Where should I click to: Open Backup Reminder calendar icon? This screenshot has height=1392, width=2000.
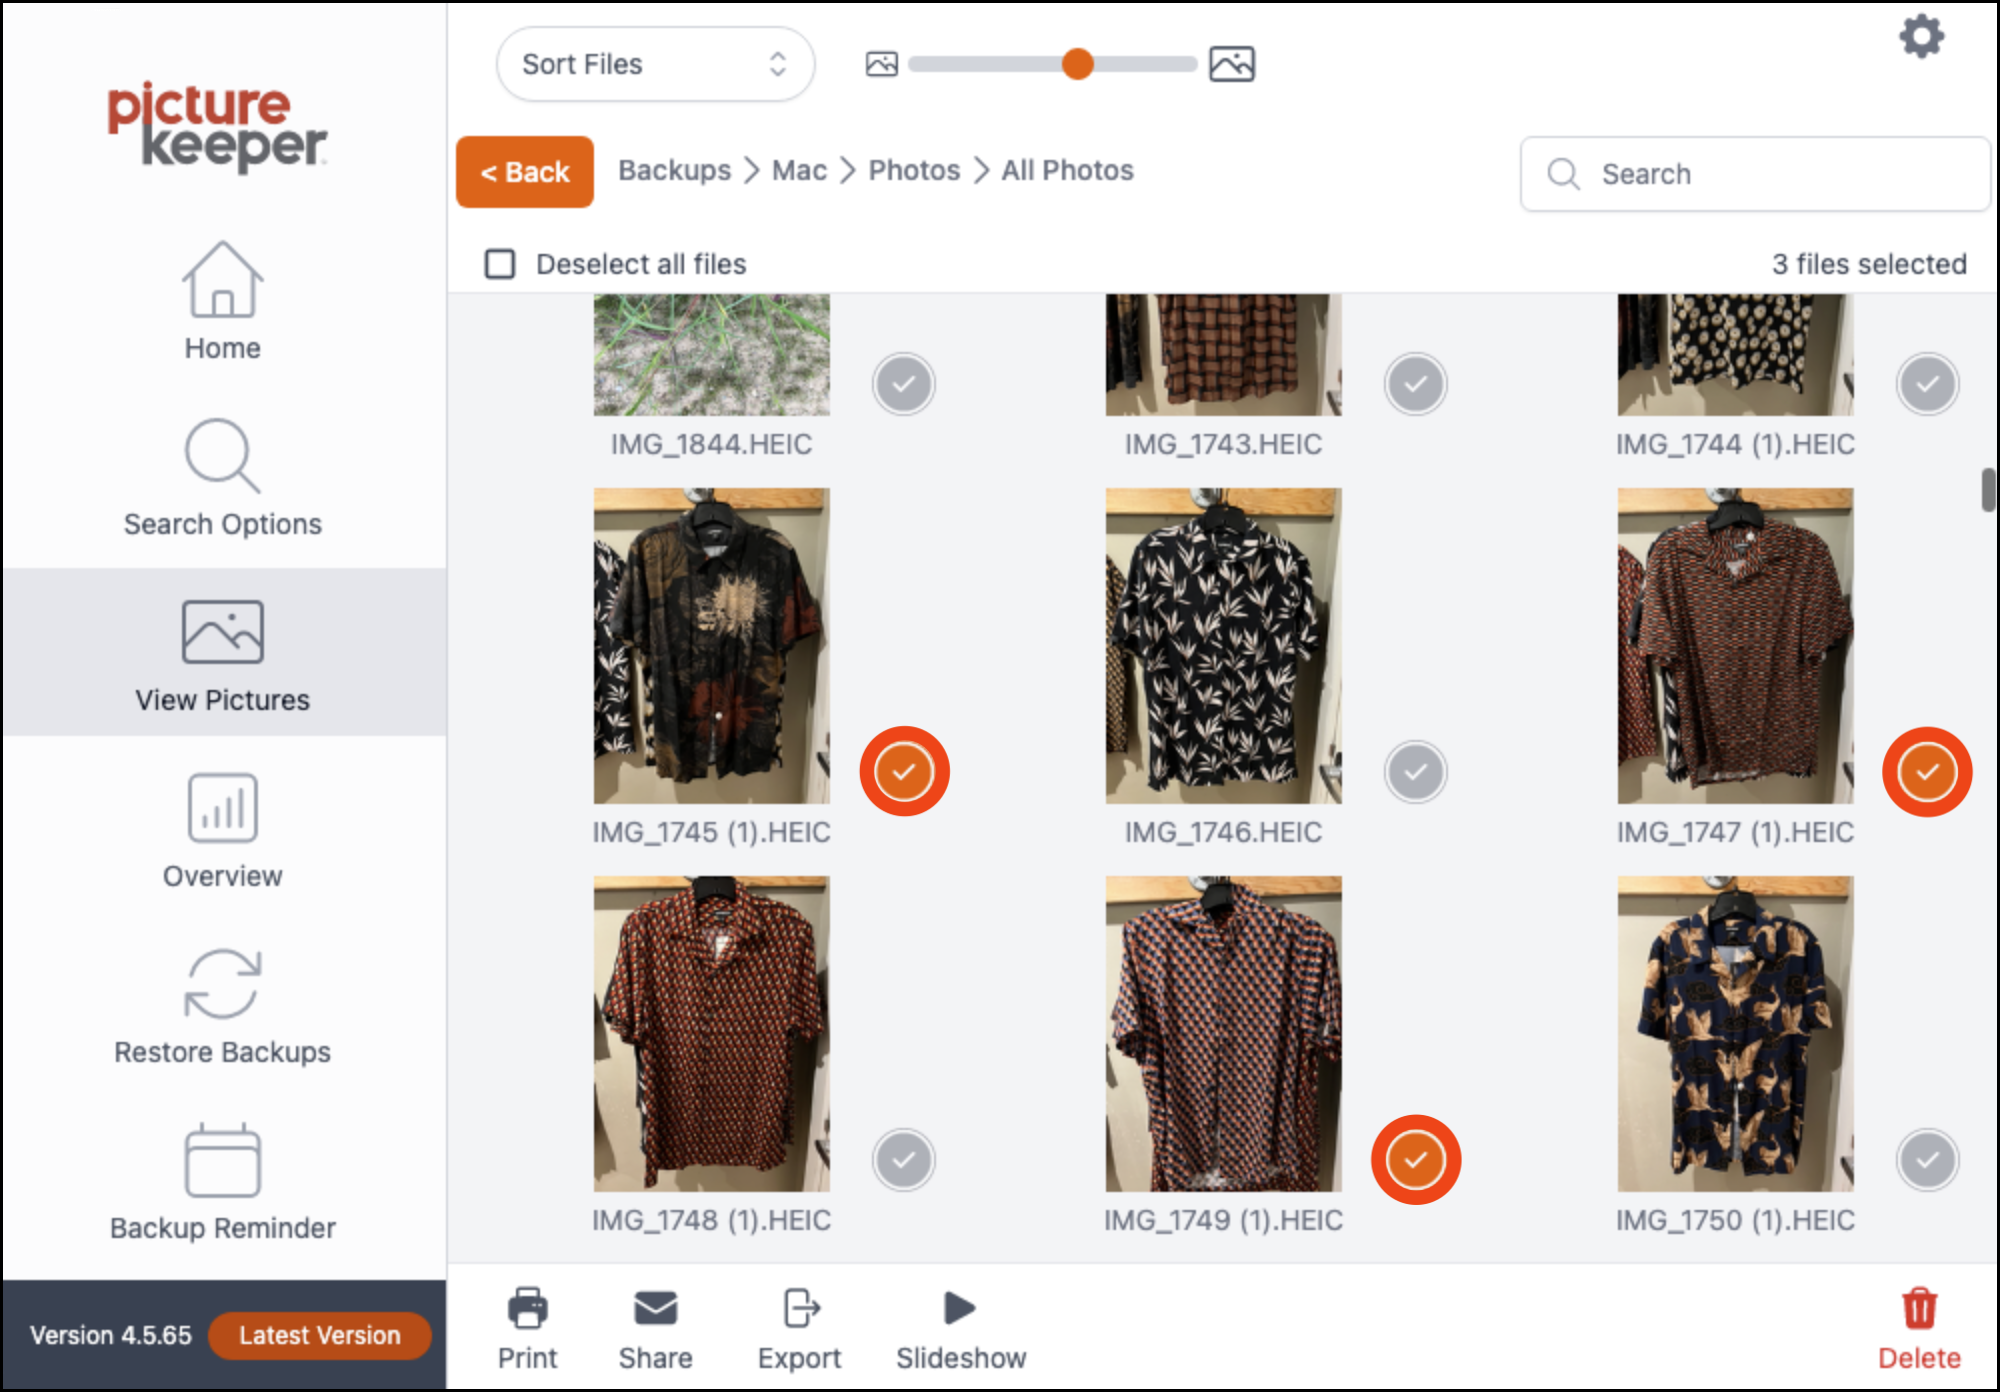click(x=222, y=1160)
